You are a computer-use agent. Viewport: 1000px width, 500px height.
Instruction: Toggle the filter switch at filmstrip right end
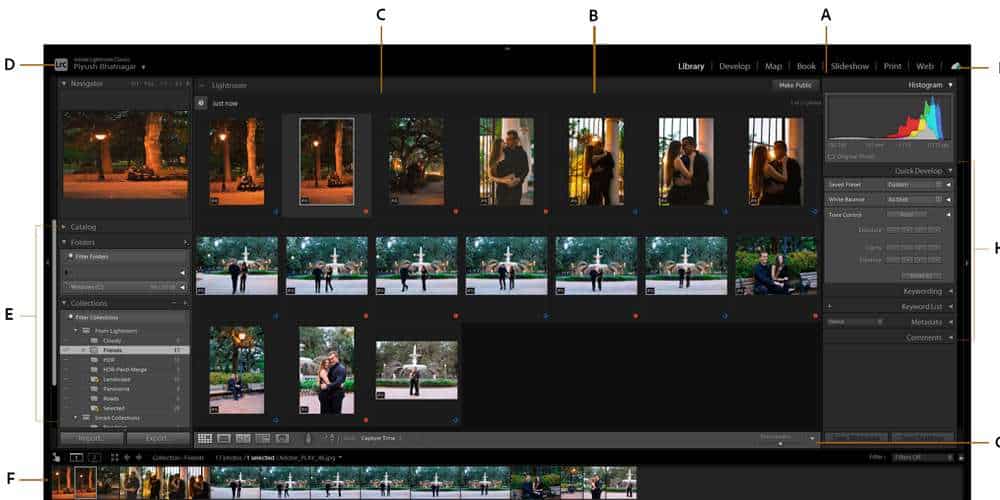point(961,457)
